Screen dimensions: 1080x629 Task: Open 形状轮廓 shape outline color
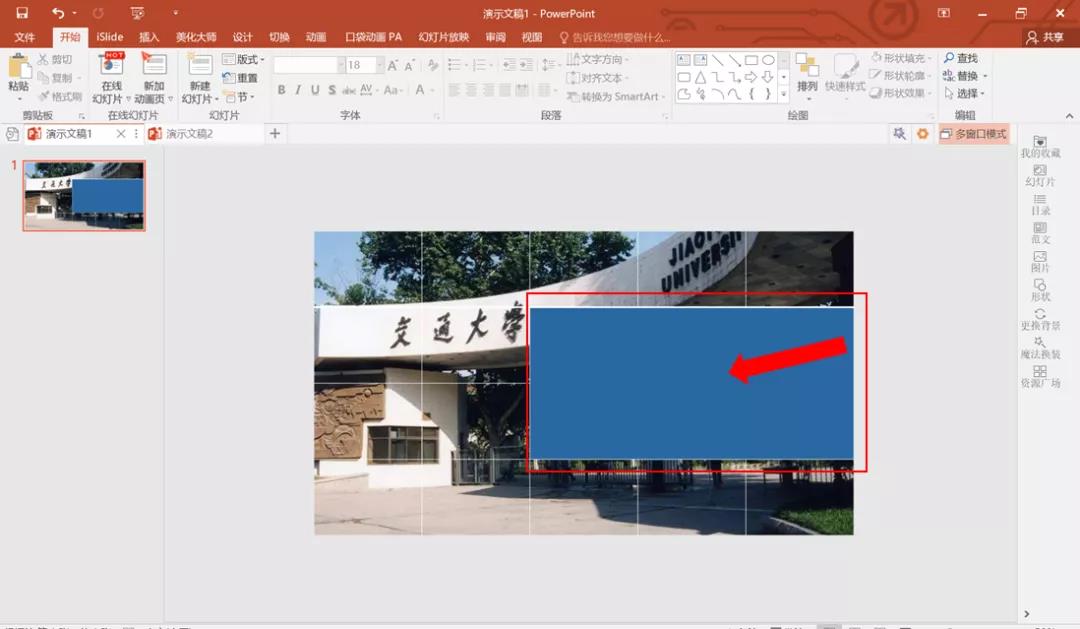(901, 75)
